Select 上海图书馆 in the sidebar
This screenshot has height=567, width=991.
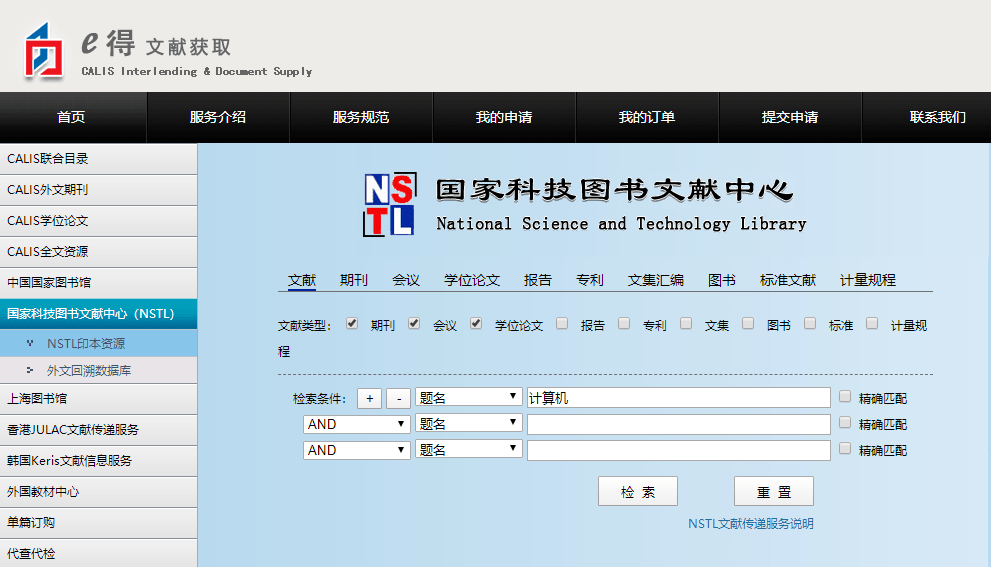[99, 399]
